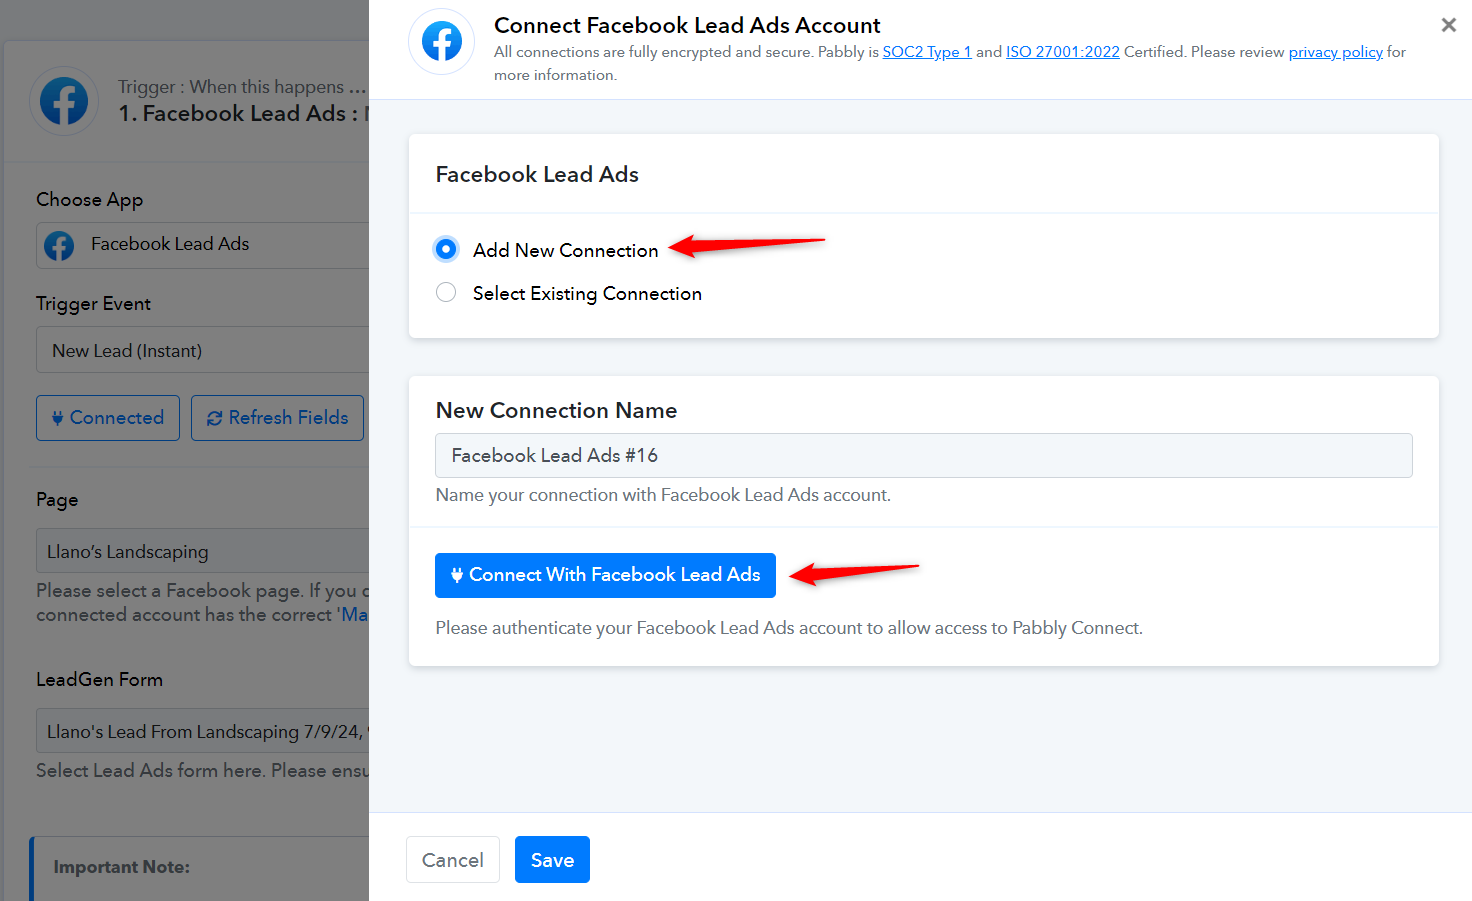Expand the Page dropdown showing Llano's Landscaping
The image size is (1472, 901).
tap(203, 551)
